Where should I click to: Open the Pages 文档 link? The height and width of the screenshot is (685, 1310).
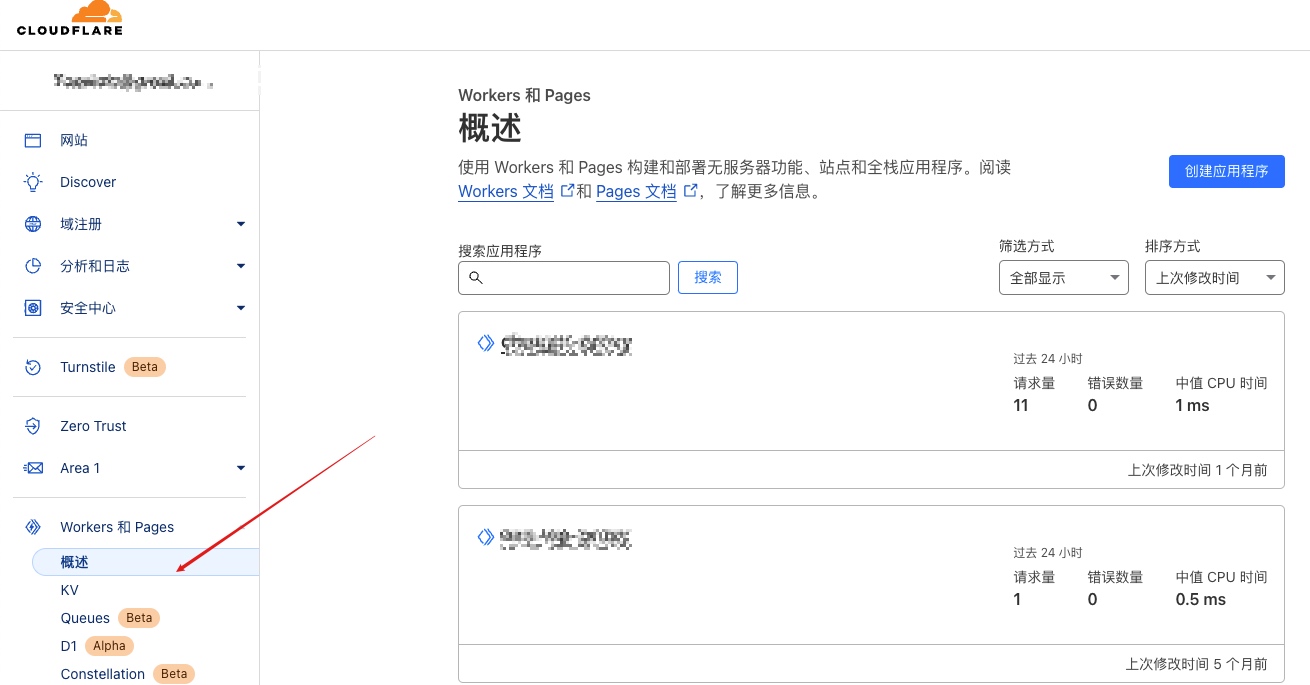point(636,191)
